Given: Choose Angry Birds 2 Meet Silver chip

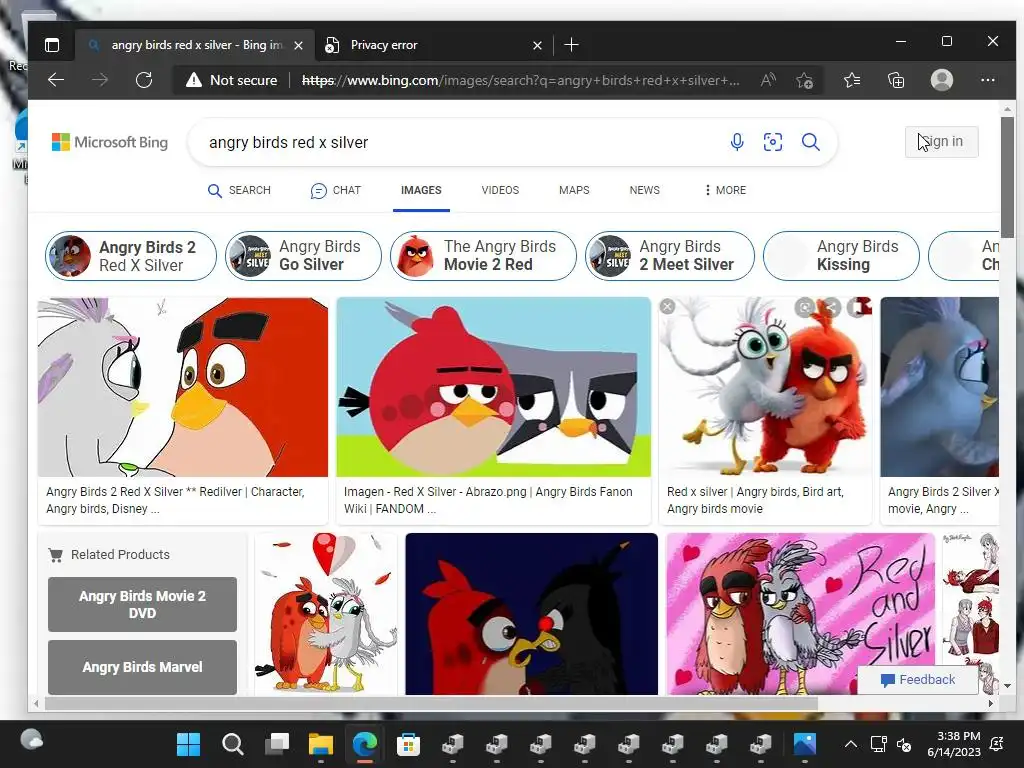Looking at the screenshot, I should [669, 256].
